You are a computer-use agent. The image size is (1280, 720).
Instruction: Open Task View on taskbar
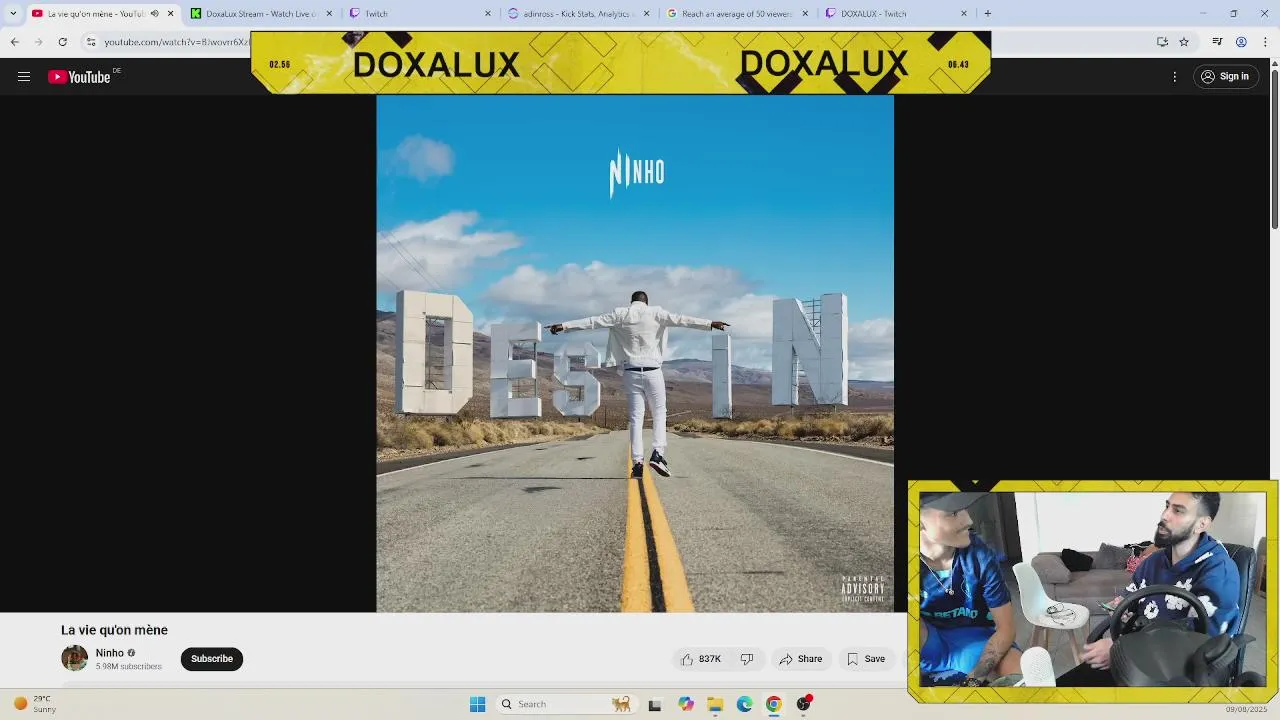[655, 704]
